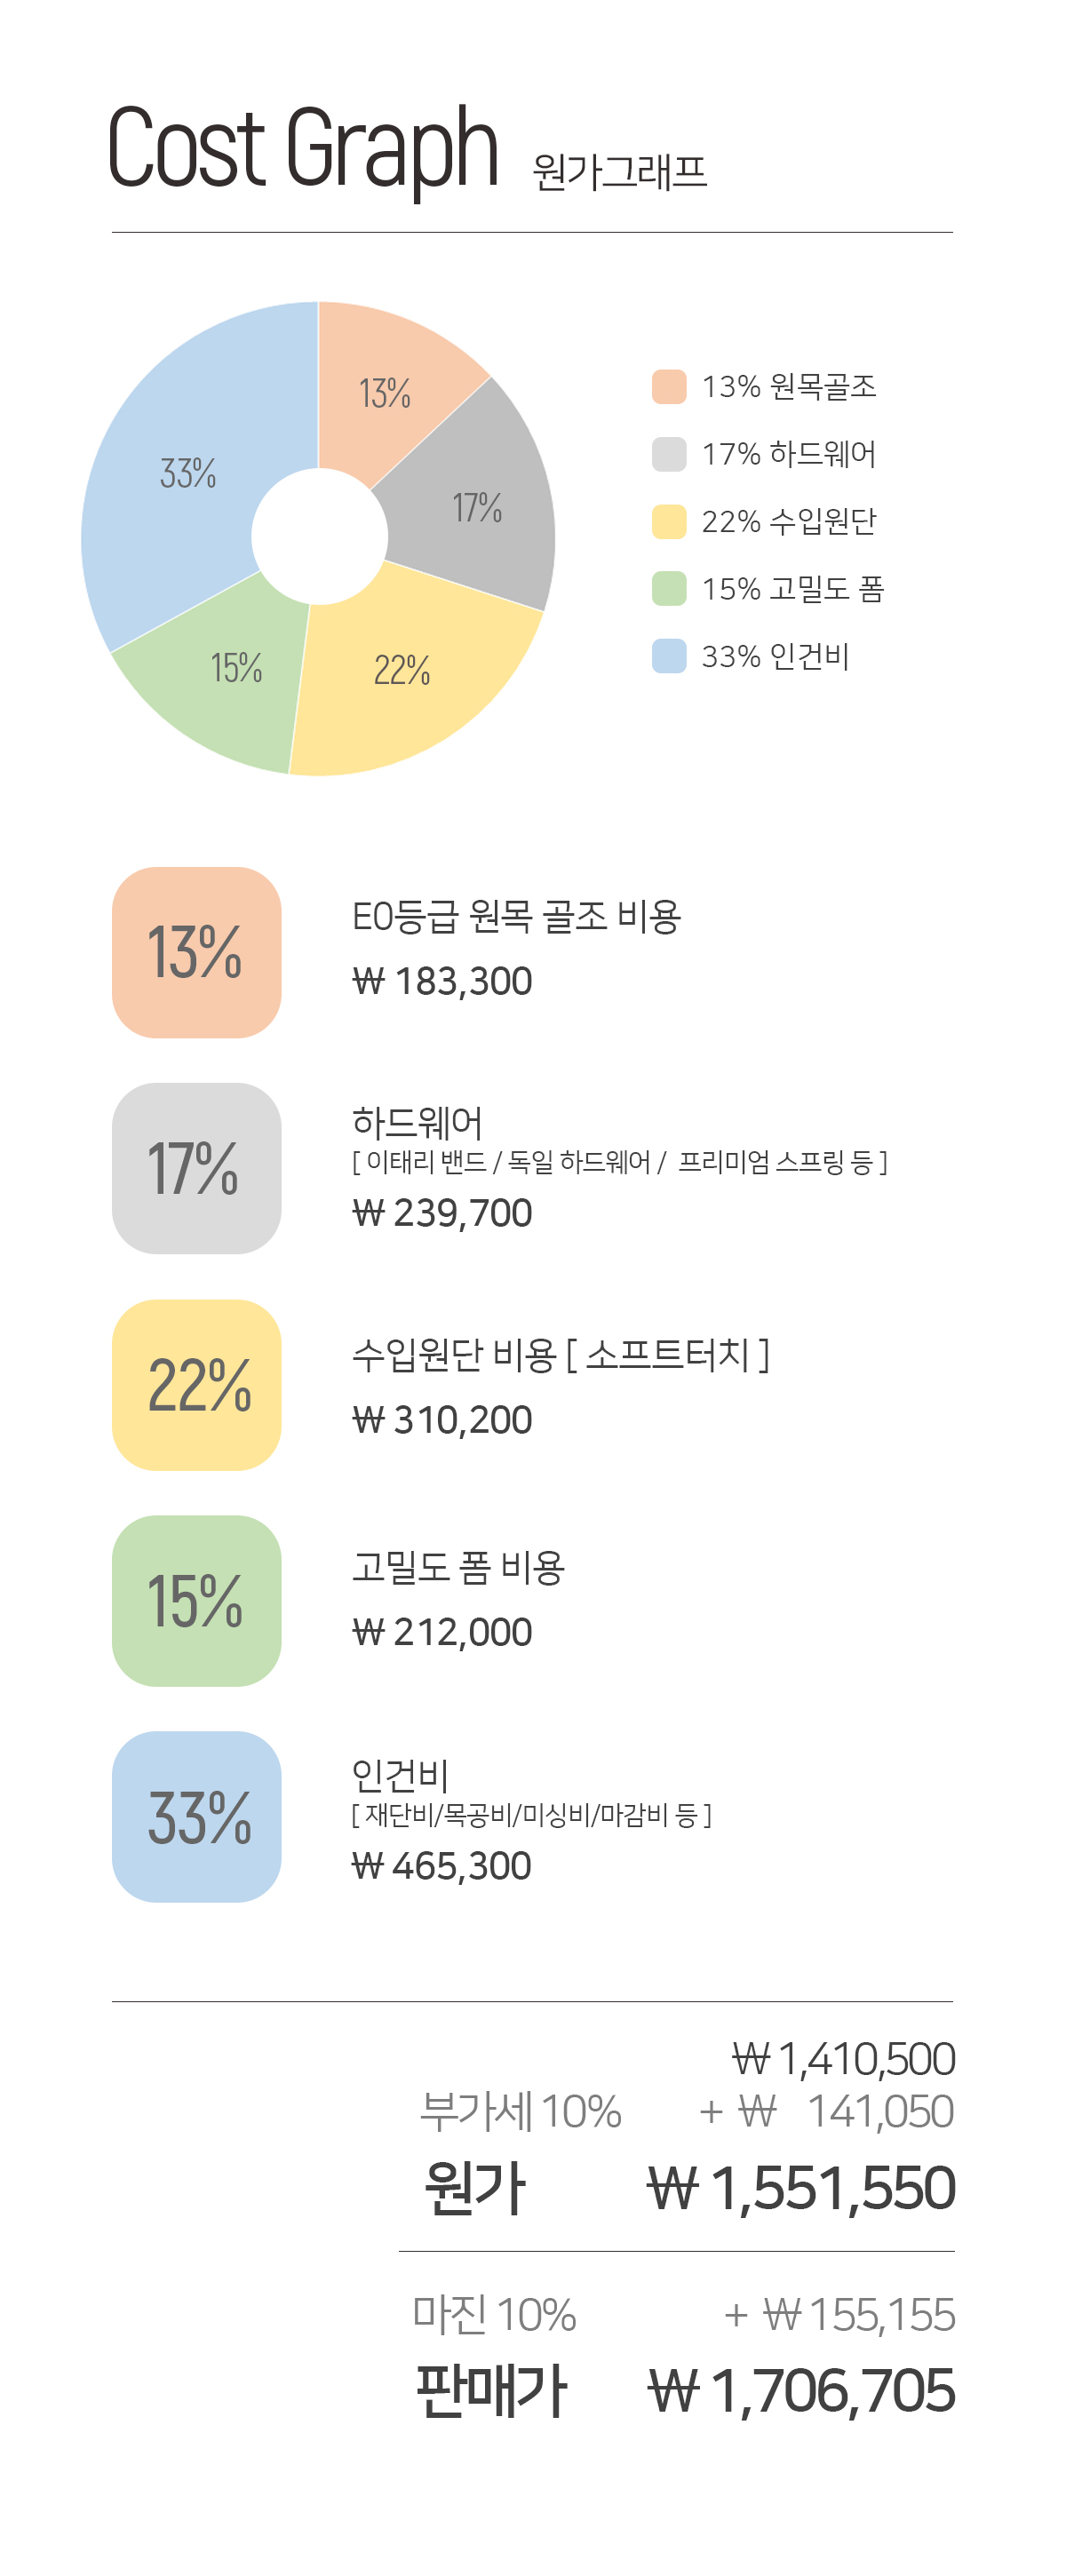Click the green 고밀도 폼 legend swatch
1066x2576 pixels.
tap(668, 589)
